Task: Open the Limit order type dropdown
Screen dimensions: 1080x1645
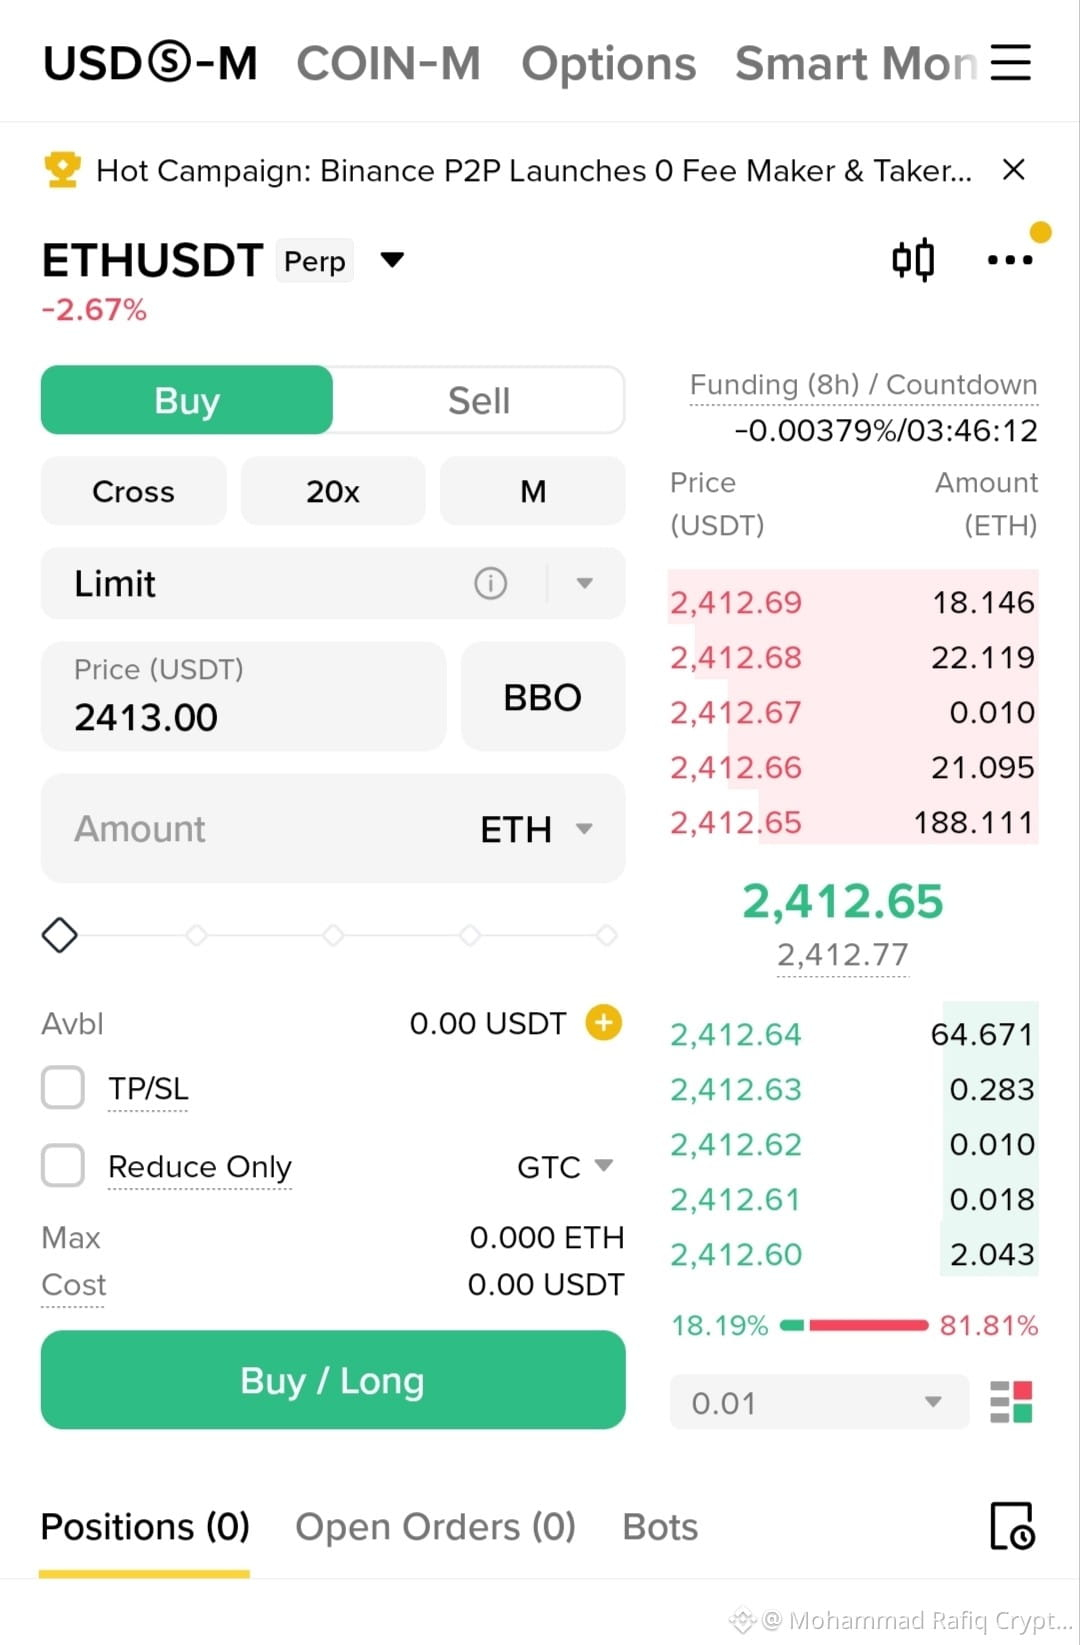Action: (585, 583)
